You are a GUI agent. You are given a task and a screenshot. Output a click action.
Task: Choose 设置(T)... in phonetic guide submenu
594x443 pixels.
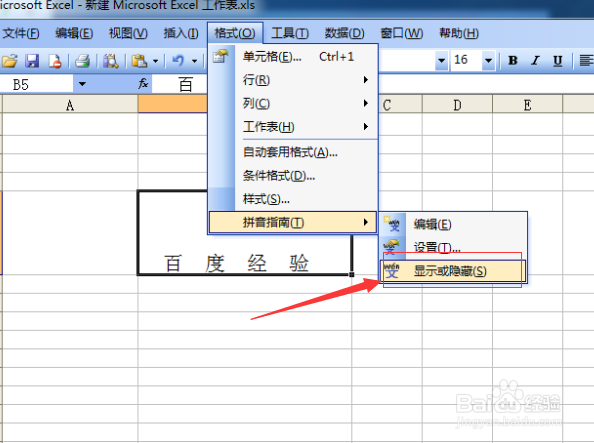454,247
